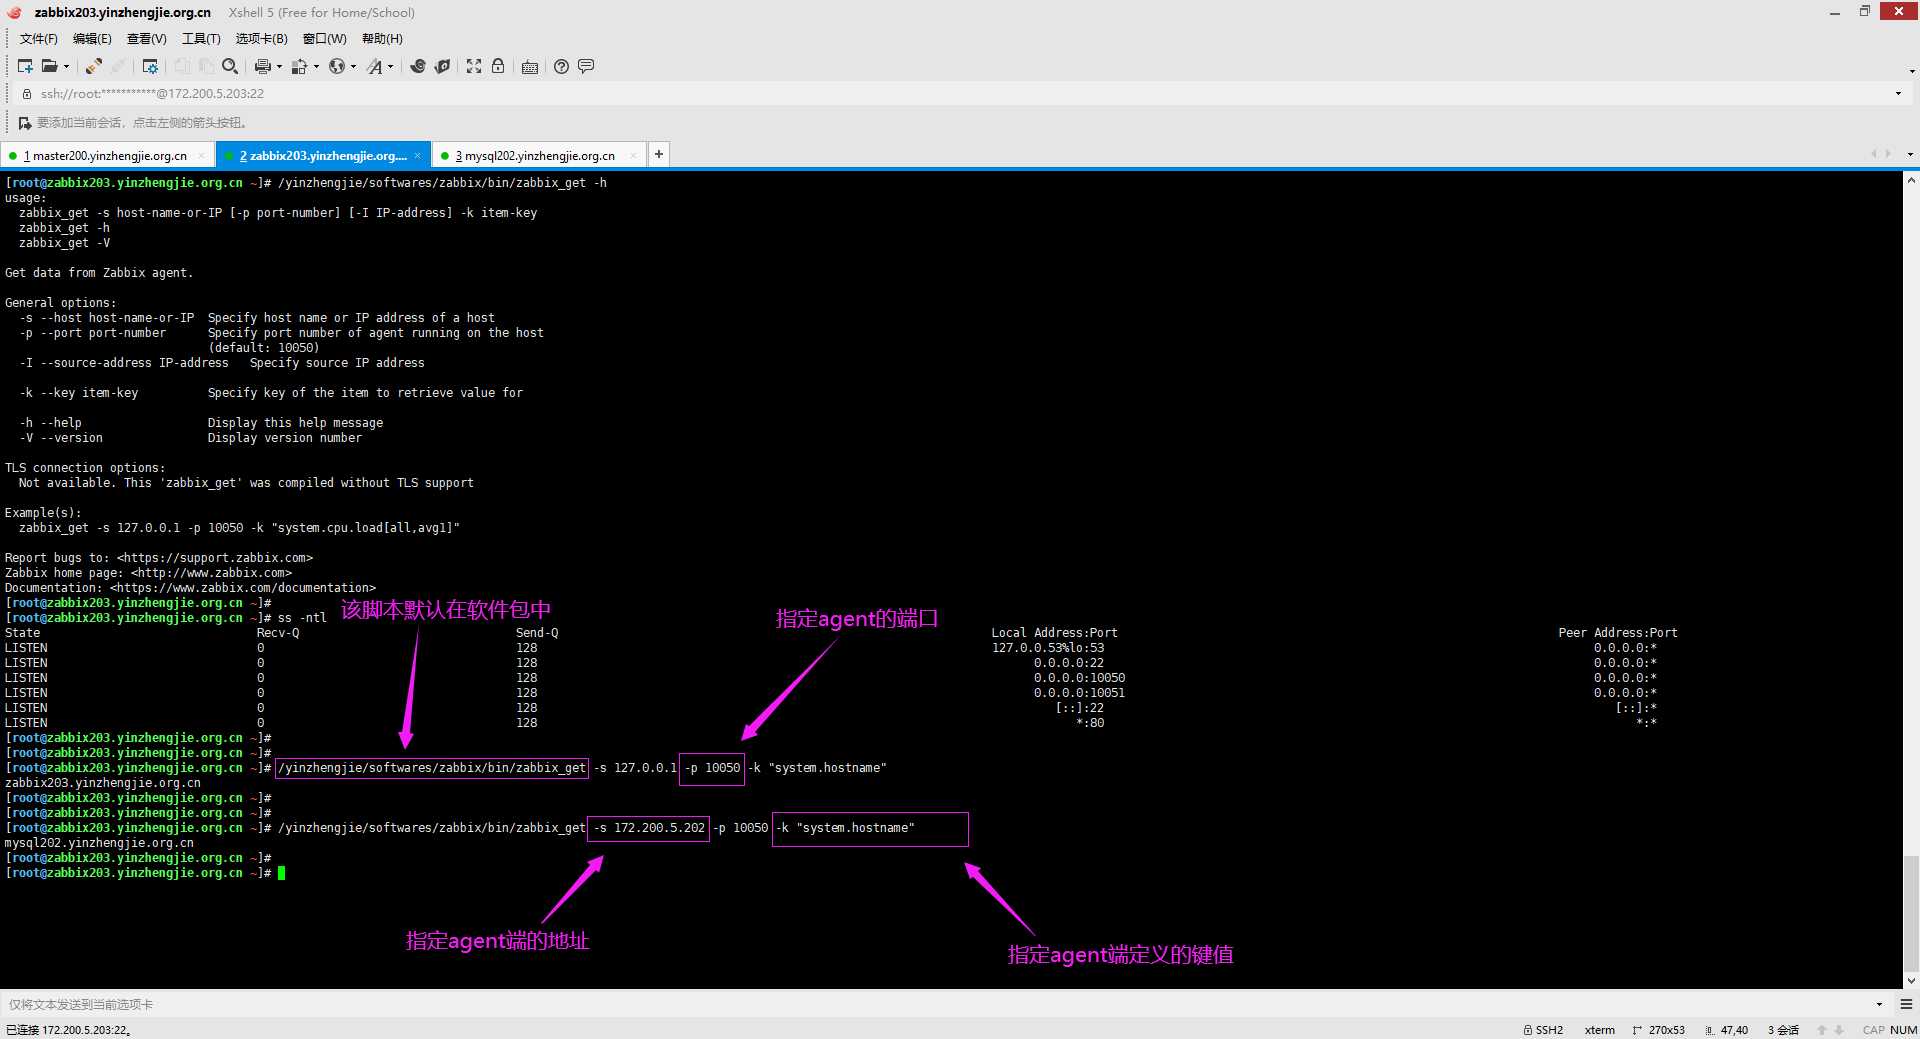Close the master200 tab
1920x1039 pixels.
(x=201, y=156)
